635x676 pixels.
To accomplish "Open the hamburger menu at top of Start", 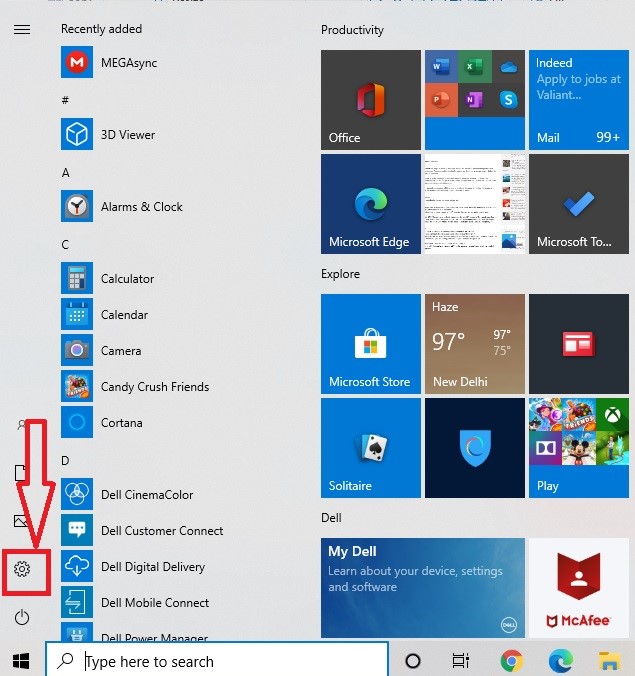I will [x=22, y=29].
